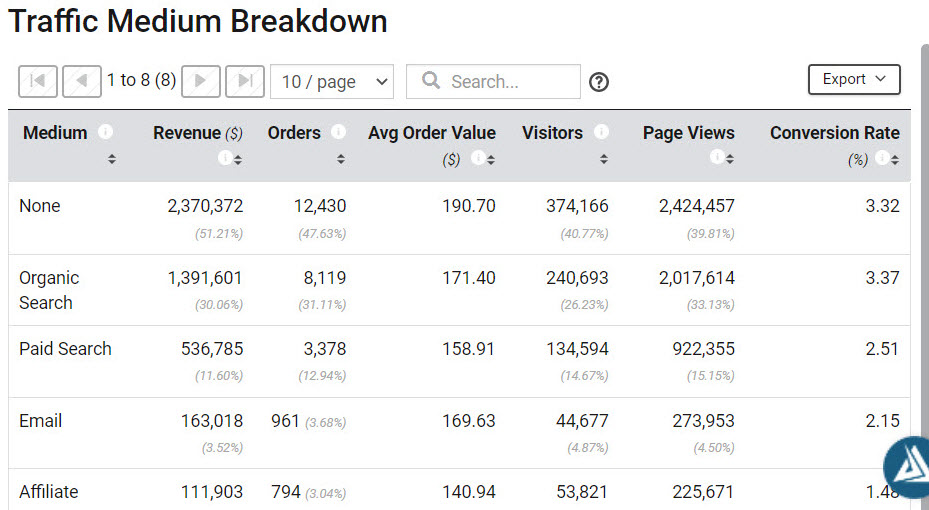
Task: Click revenue value 536,785
Action: [x=212, y=348]
